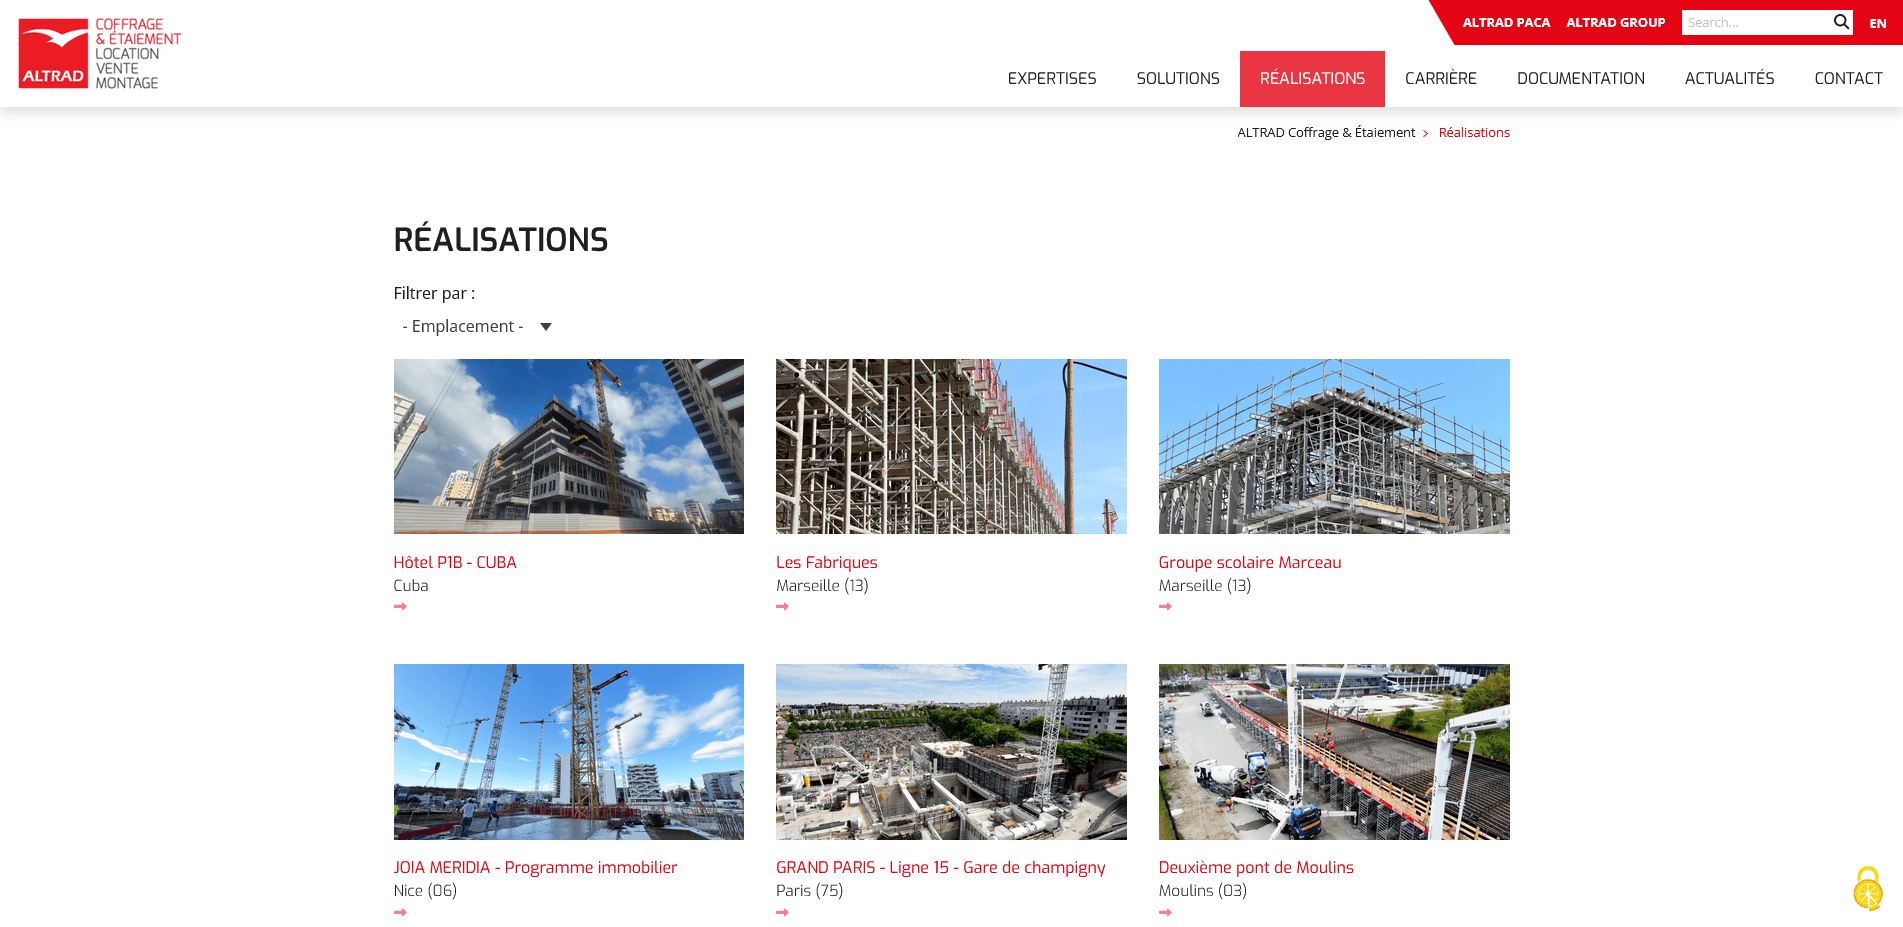Image resolution: width=1903 pixels, height=927 pixels.
Task: Click arrow icon under GRAND PARIS Ligne 15
Action: click(782, 912)
